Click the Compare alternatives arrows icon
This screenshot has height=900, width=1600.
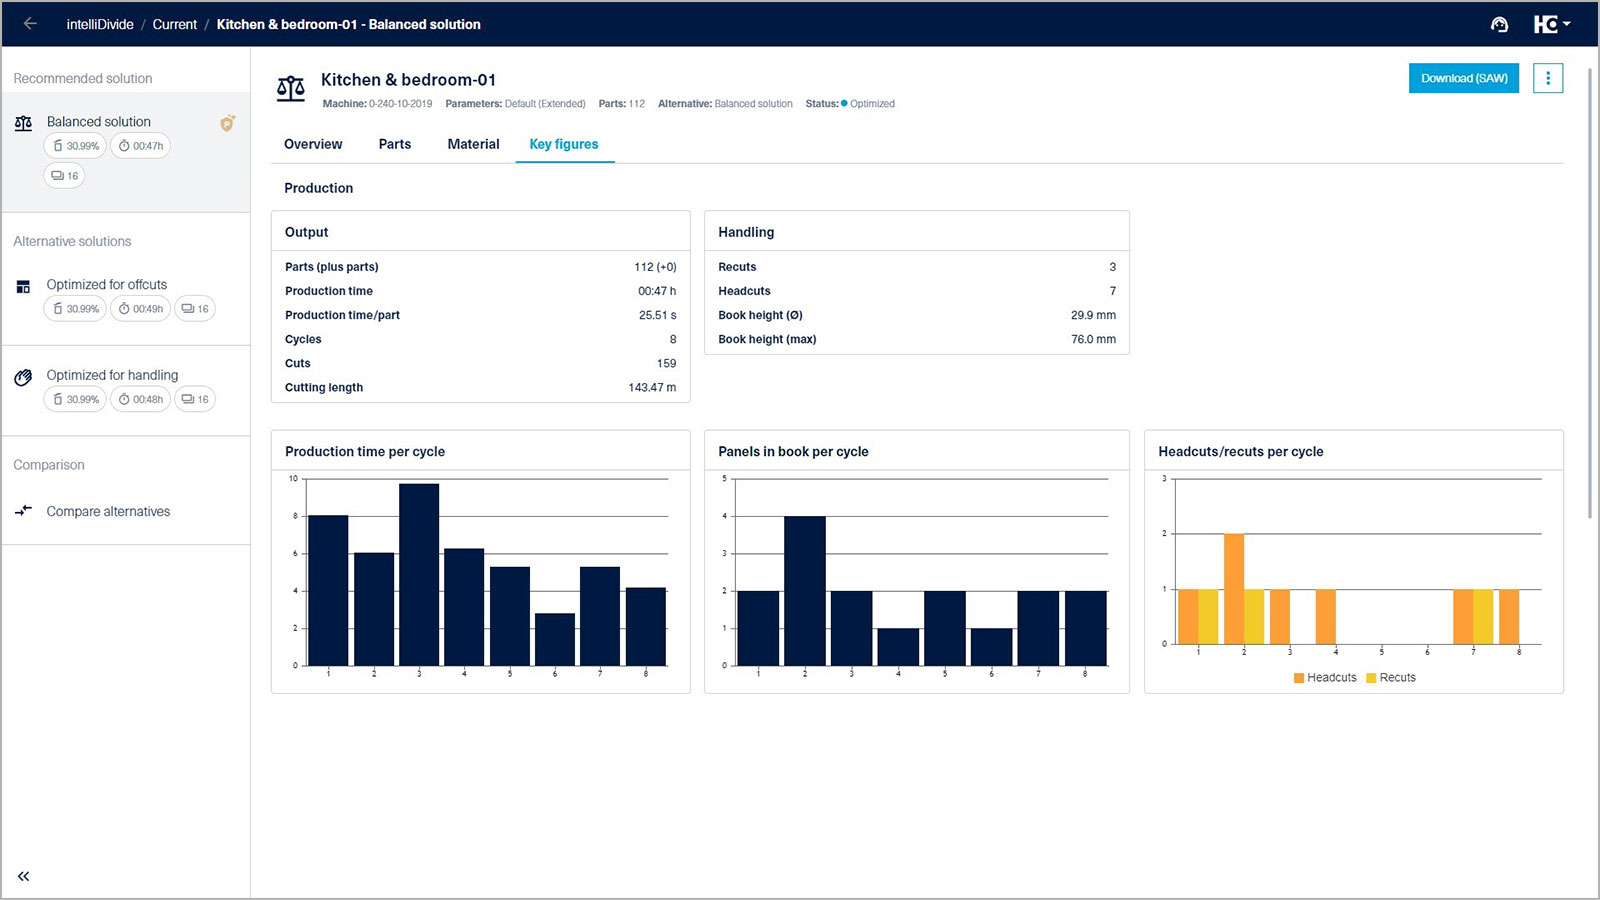24,511
